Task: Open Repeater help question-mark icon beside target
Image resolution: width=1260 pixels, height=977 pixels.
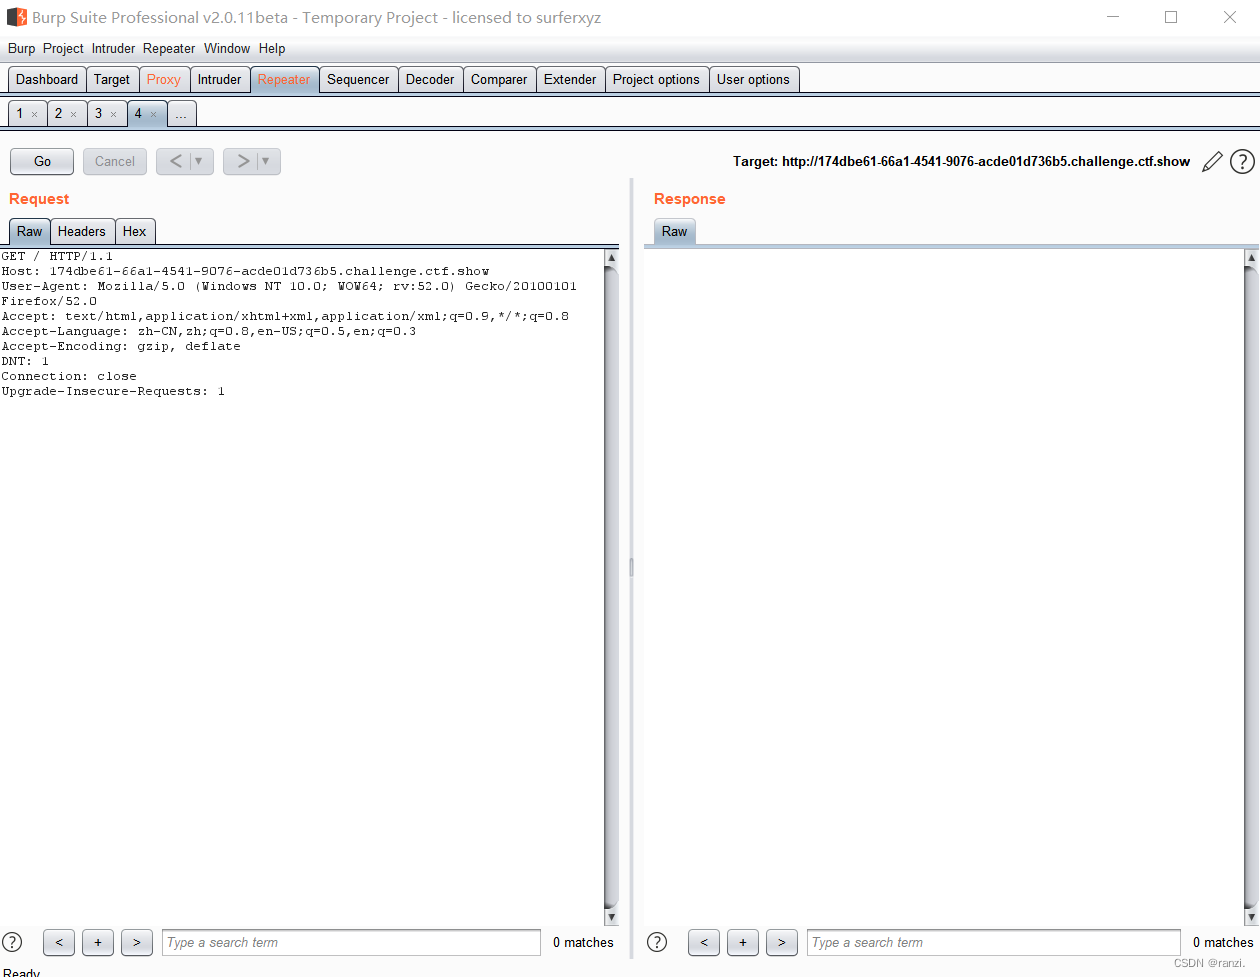Action: pos(1242,162)
